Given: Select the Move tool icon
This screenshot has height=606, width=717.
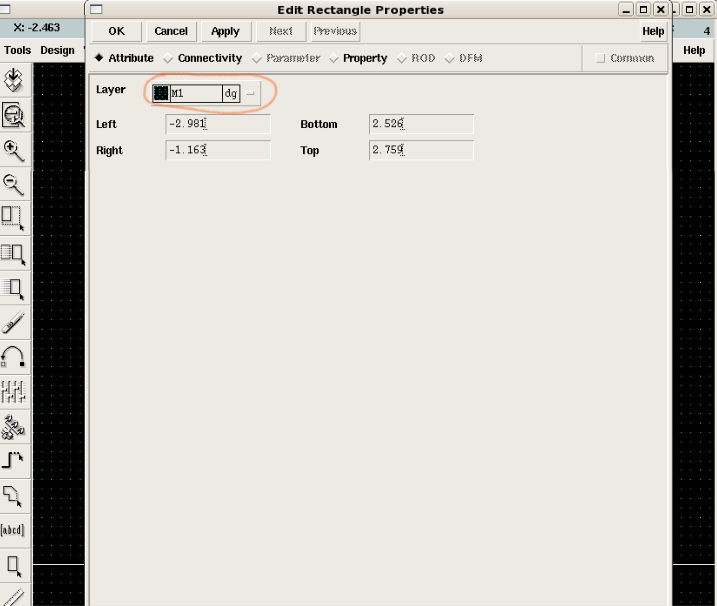Looking at the screenshot, I should tap(14, 288).
